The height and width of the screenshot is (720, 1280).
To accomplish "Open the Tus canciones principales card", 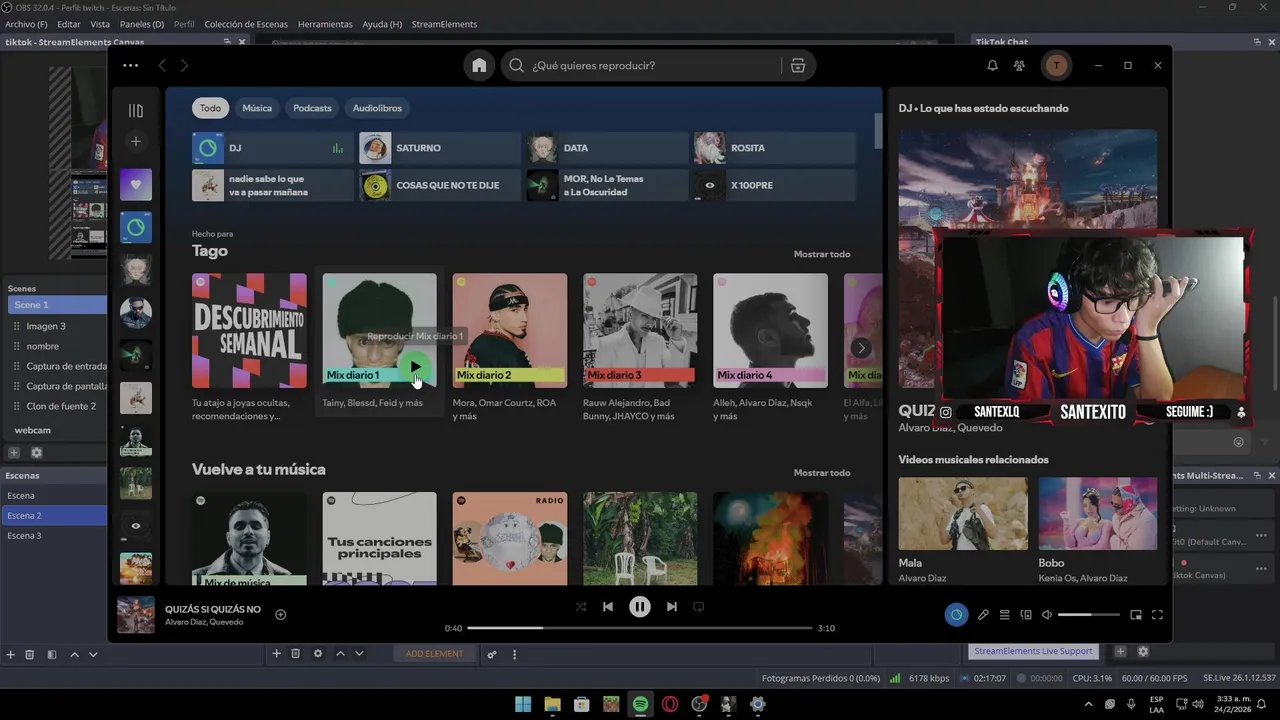I will [379, 538].
